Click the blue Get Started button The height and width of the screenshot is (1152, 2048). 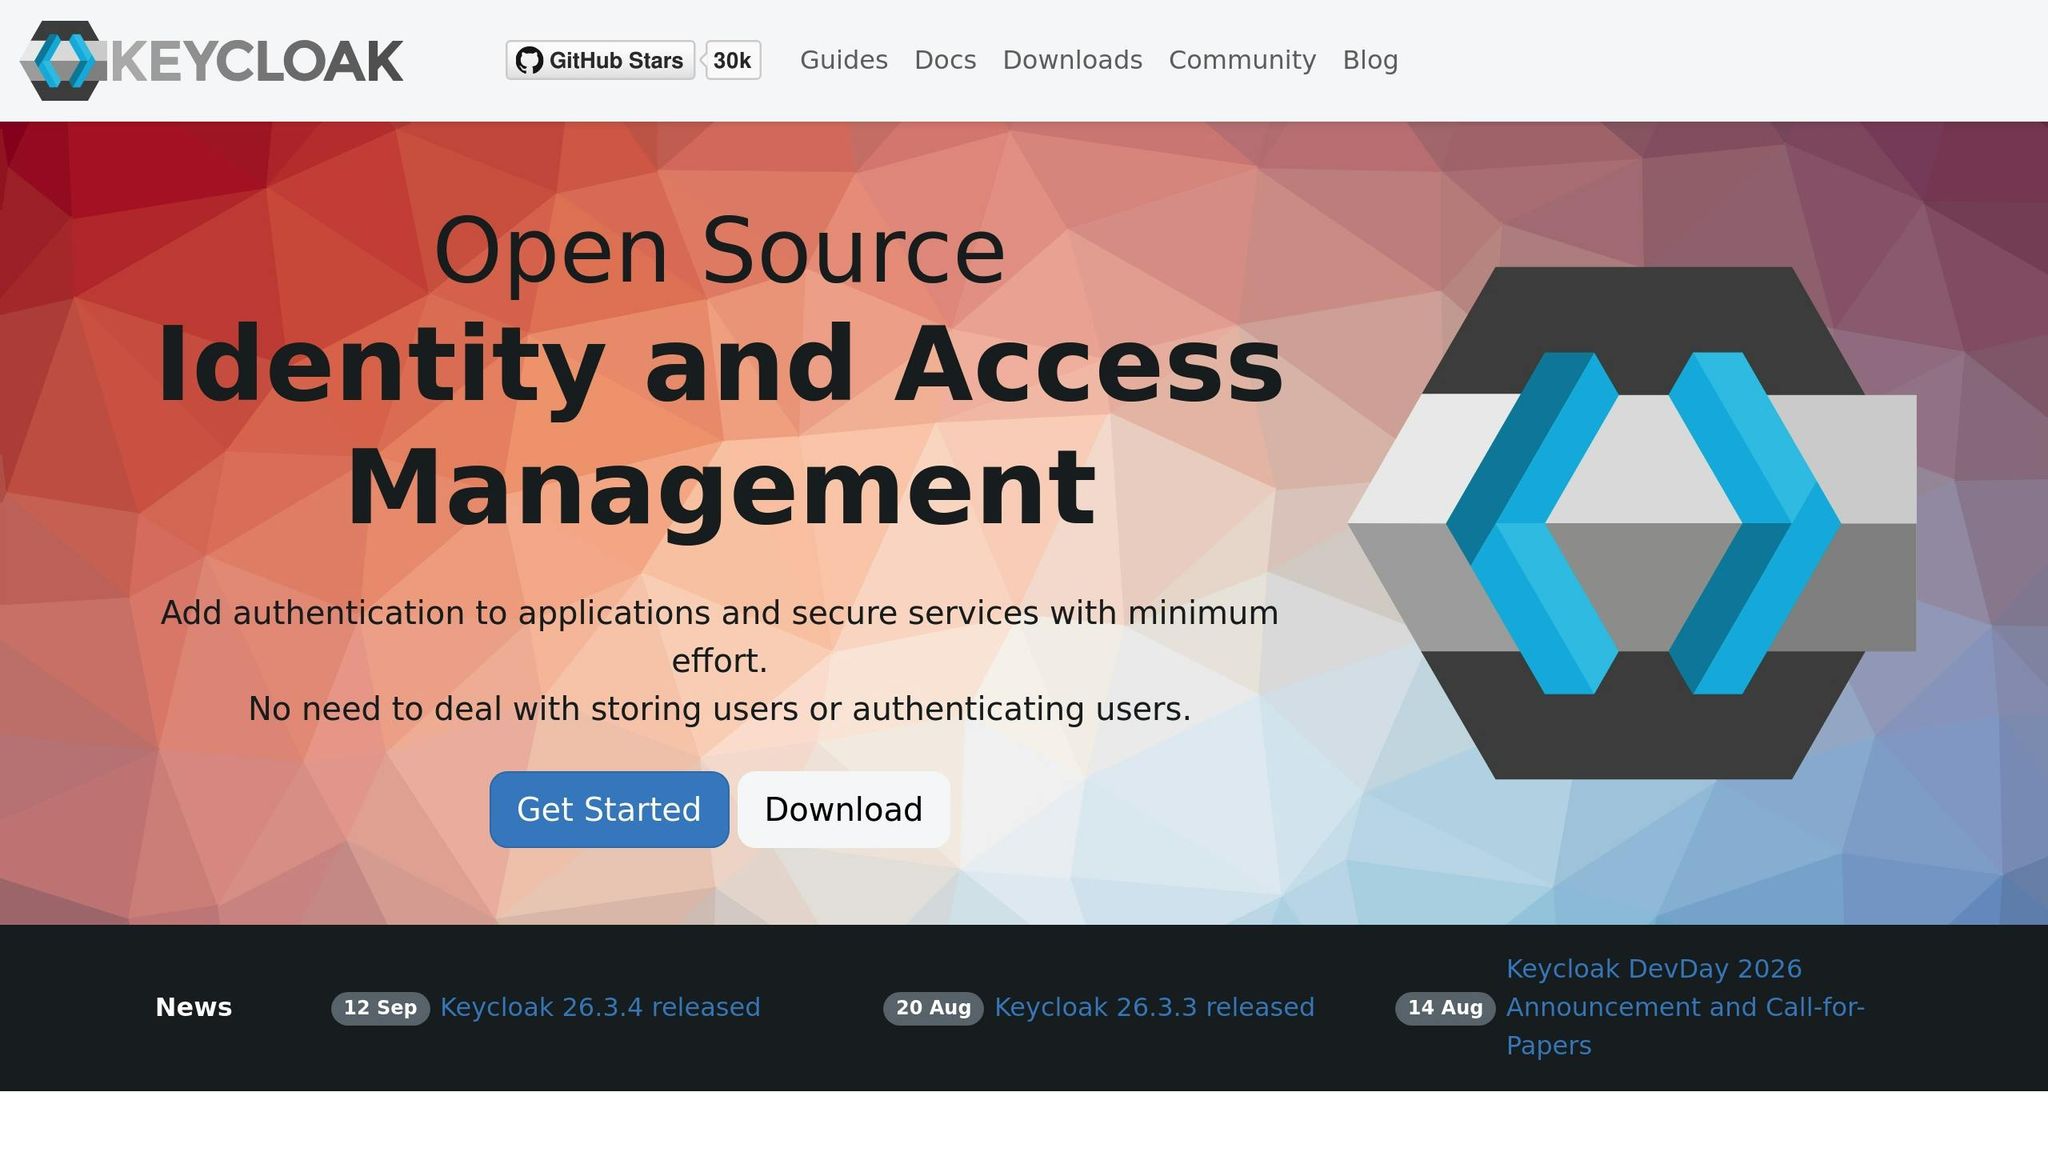click(609, 809)
